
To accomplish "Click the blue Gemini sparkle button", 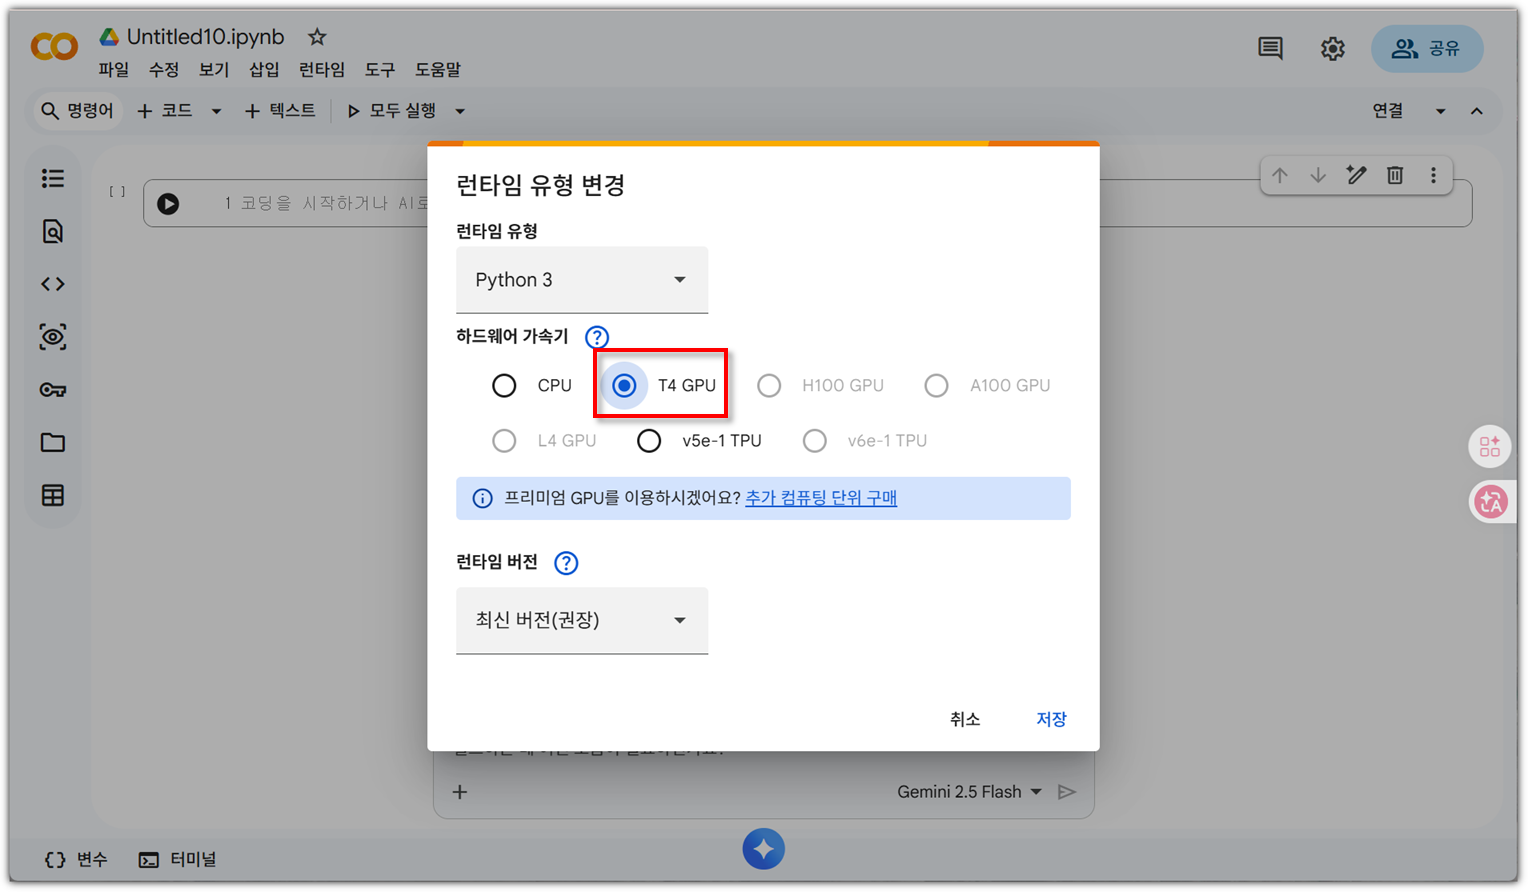I will [764, 849].
